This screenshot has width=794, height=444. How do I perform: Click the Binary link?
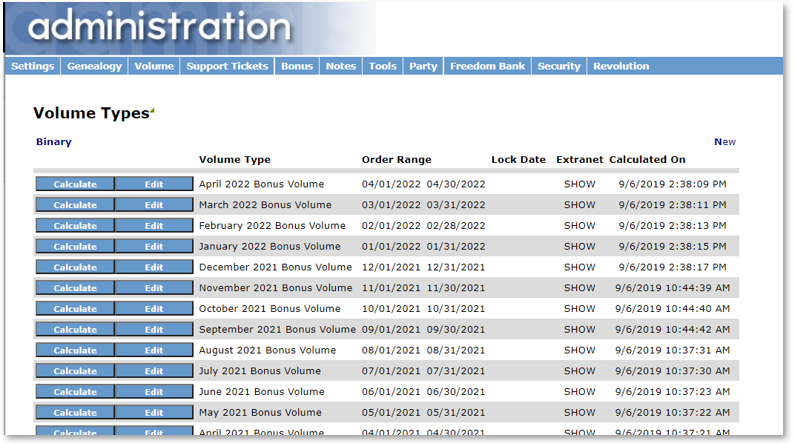[54, 142]
